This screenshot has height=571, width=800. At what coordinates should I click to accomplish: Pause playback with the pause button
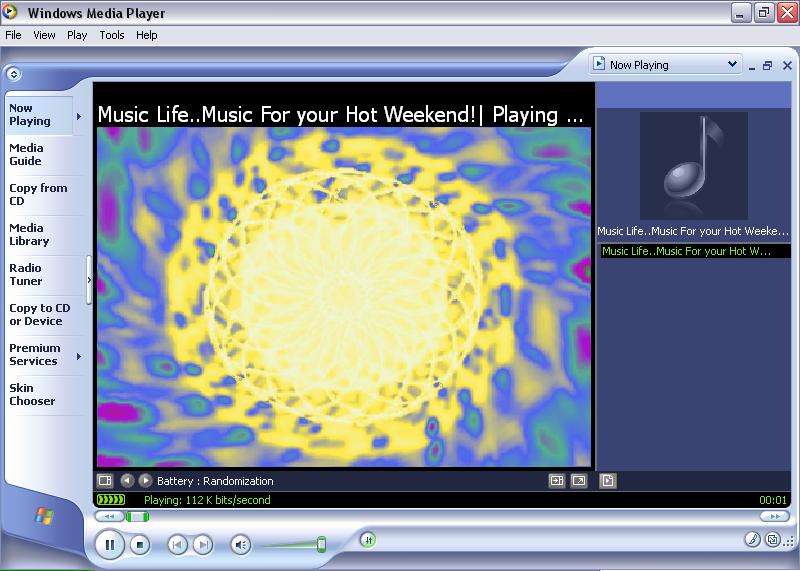[x=110, y=544]
